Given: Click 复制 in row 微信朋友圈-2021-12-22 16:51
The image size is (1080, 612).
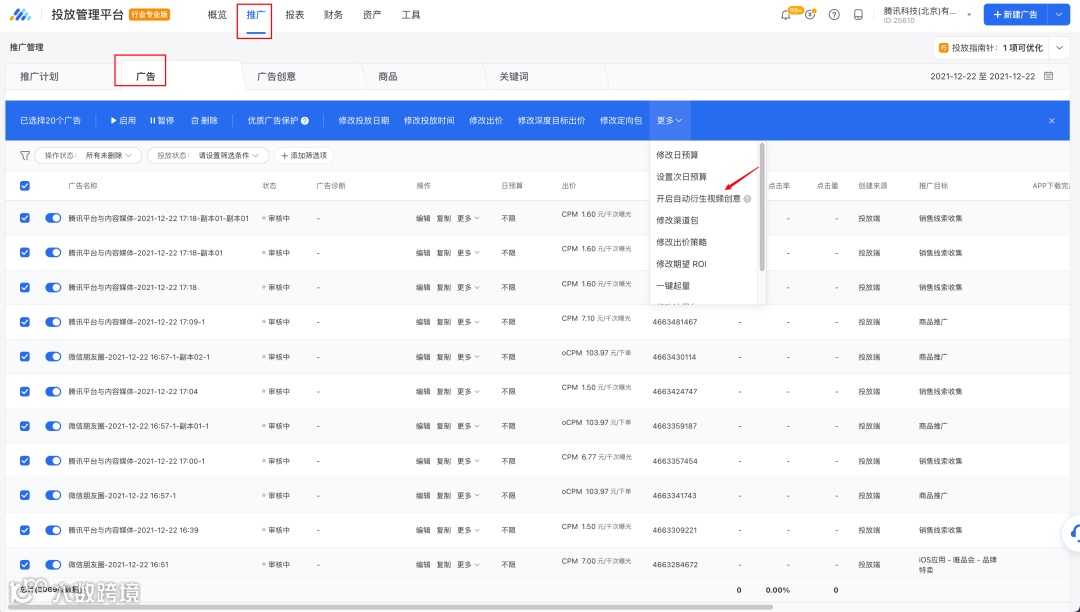Looking at the screenshot, I should click(x=444, y=564).
